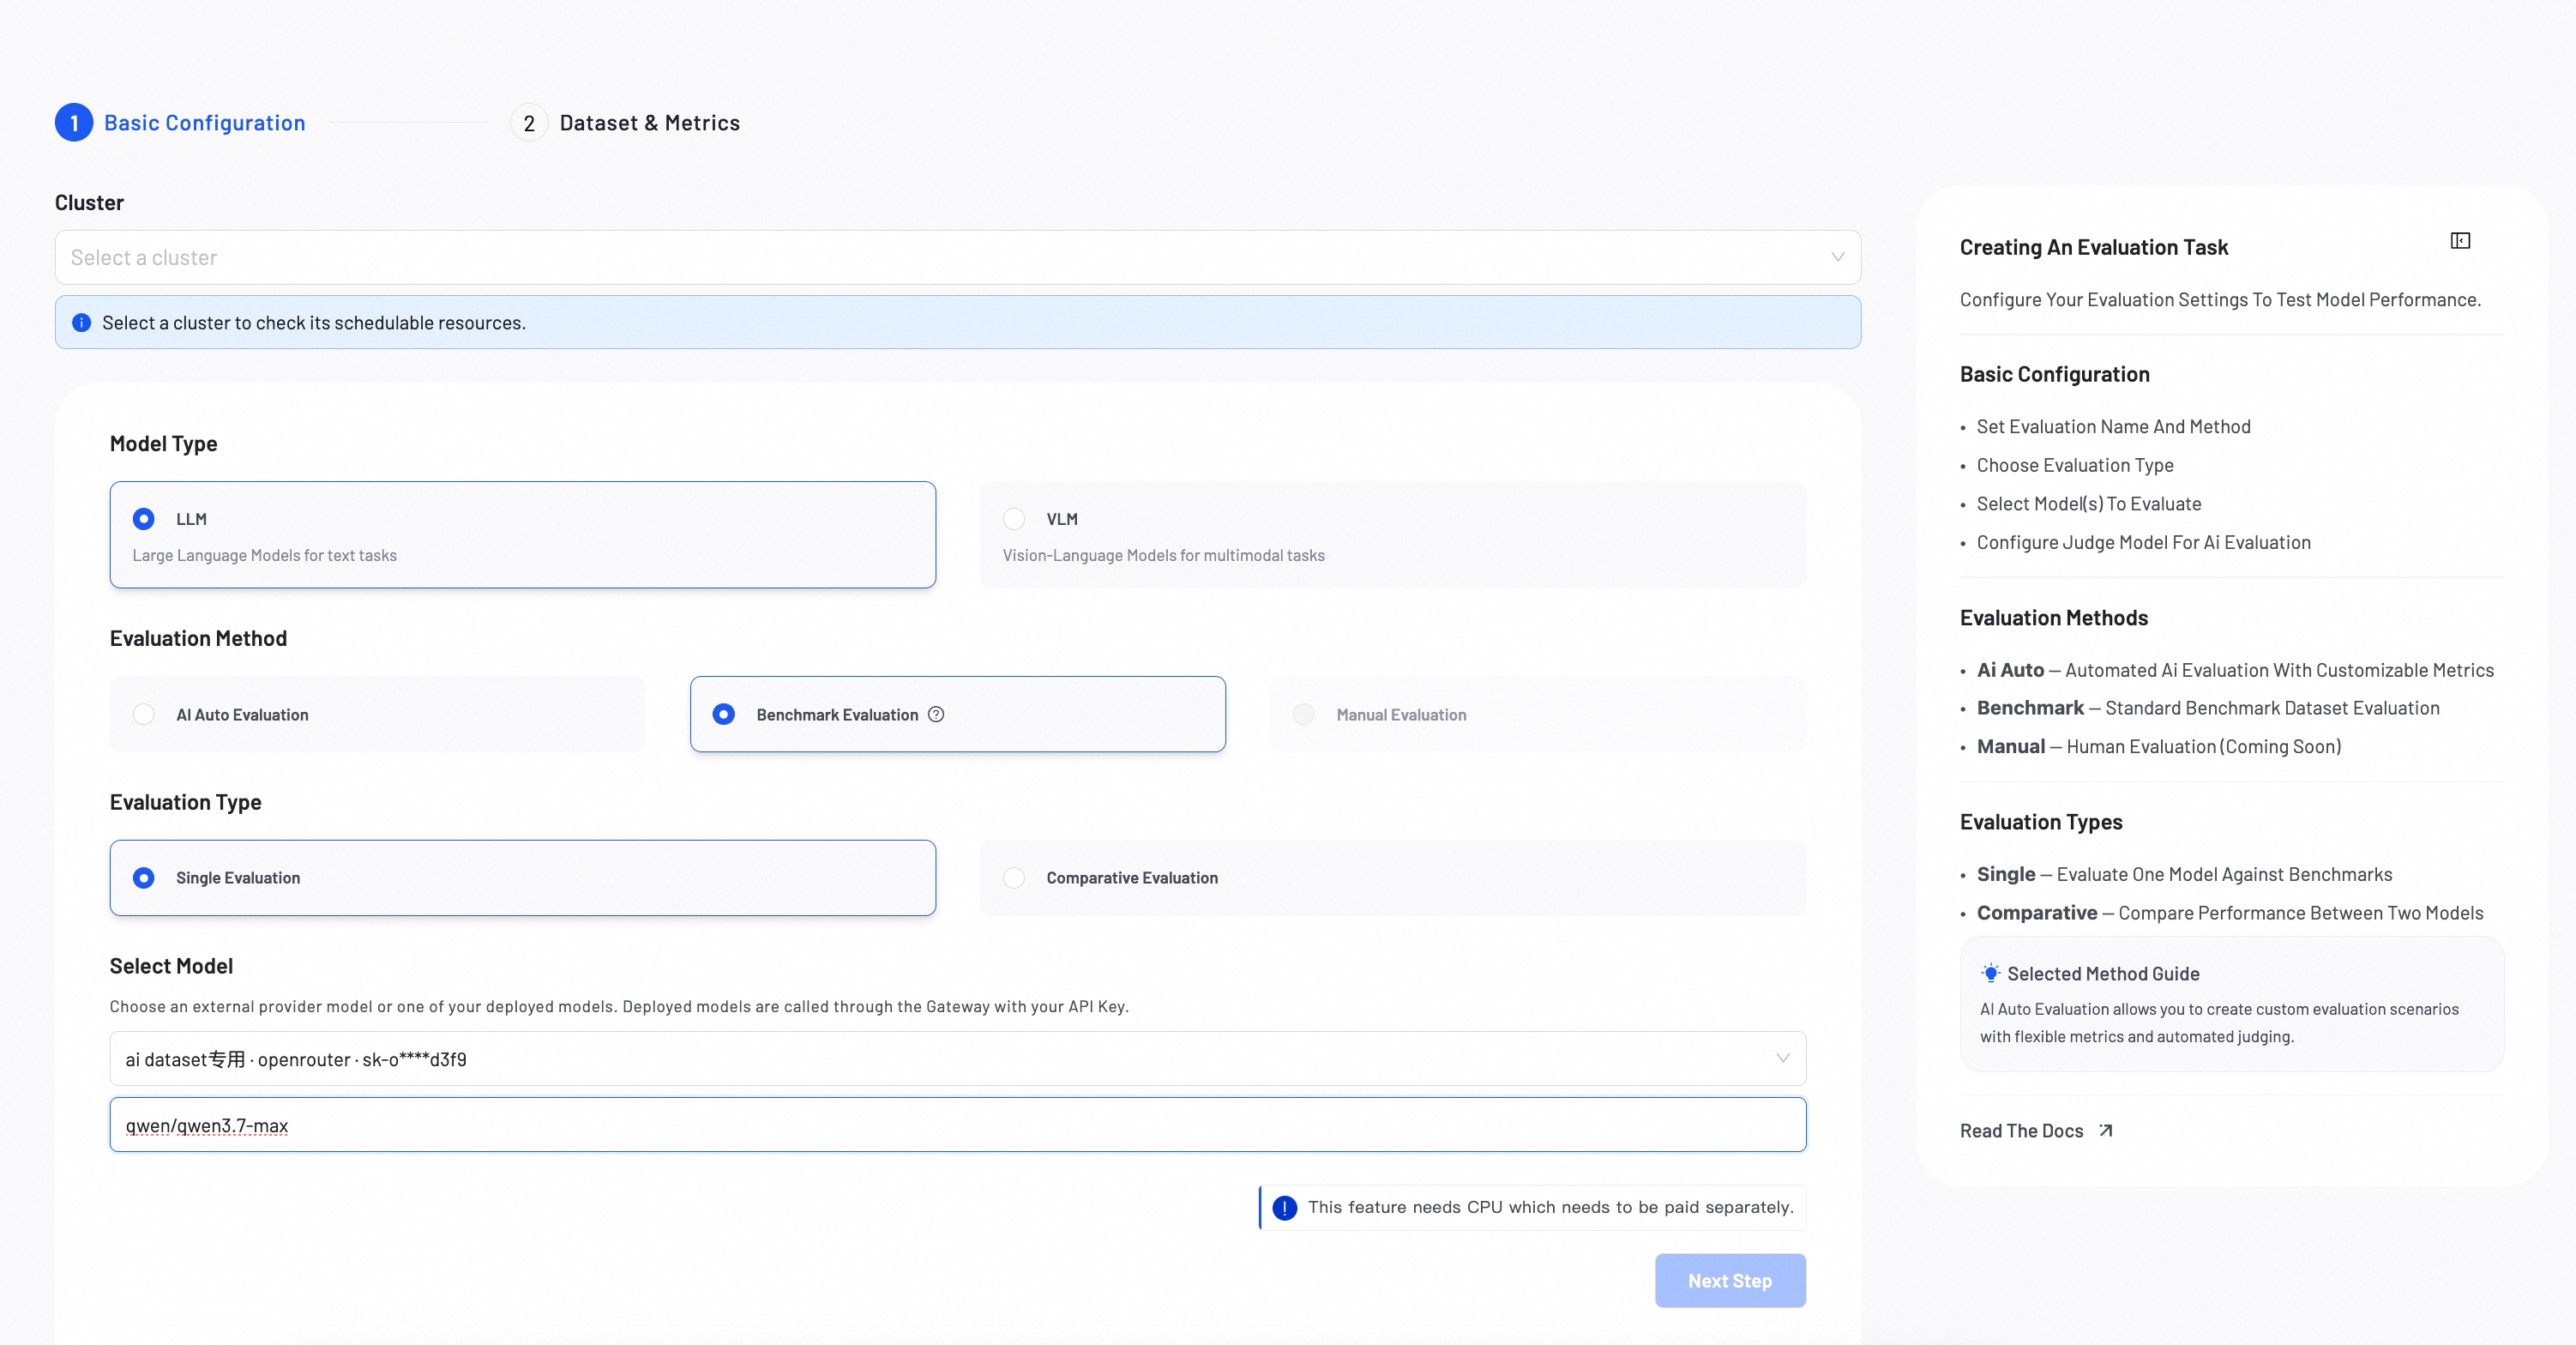The image size is (2576, 1345).
Task: Click 'Choose Evaluation Type' bullet
Action: tap(2075, 466)
